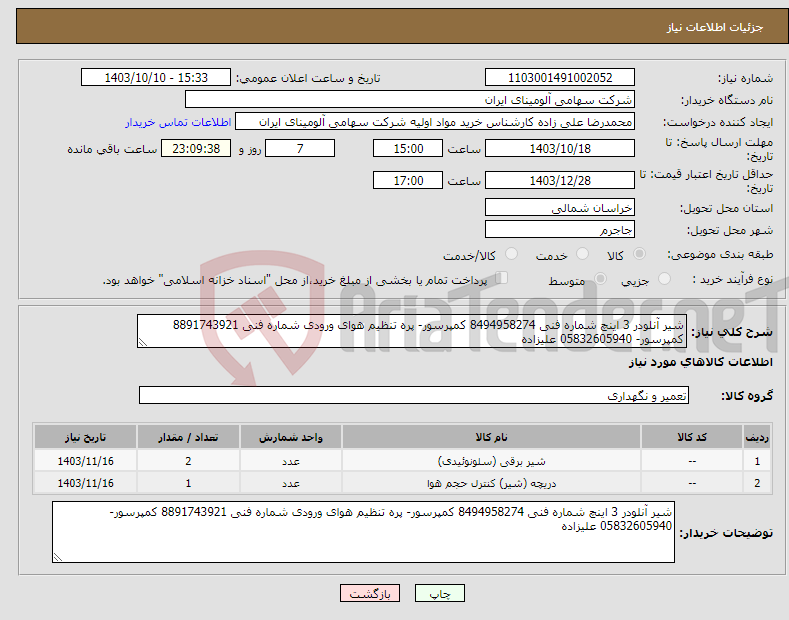
Task: Click the تعداد / مقدار column header
Action: click(188, 437)
